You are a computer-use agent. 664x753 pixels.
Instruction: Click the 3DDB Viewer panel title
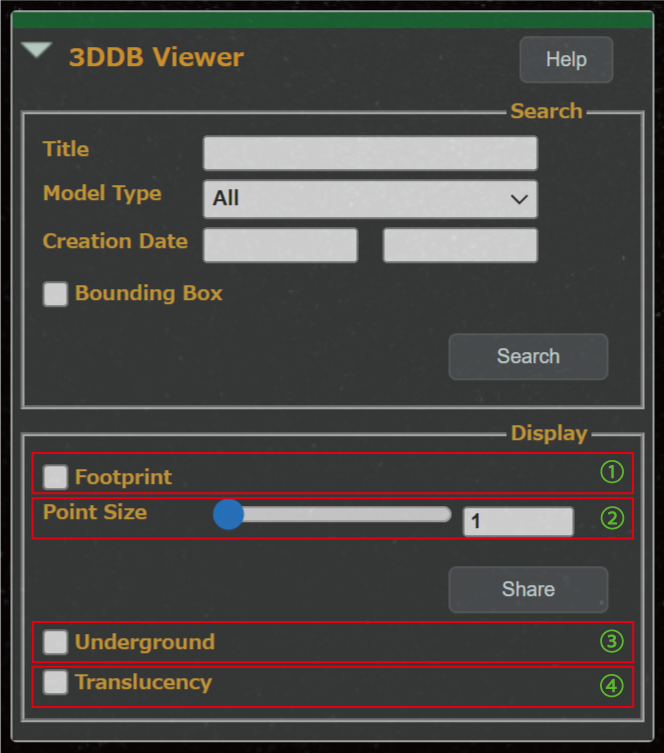(x=157, y=58)
